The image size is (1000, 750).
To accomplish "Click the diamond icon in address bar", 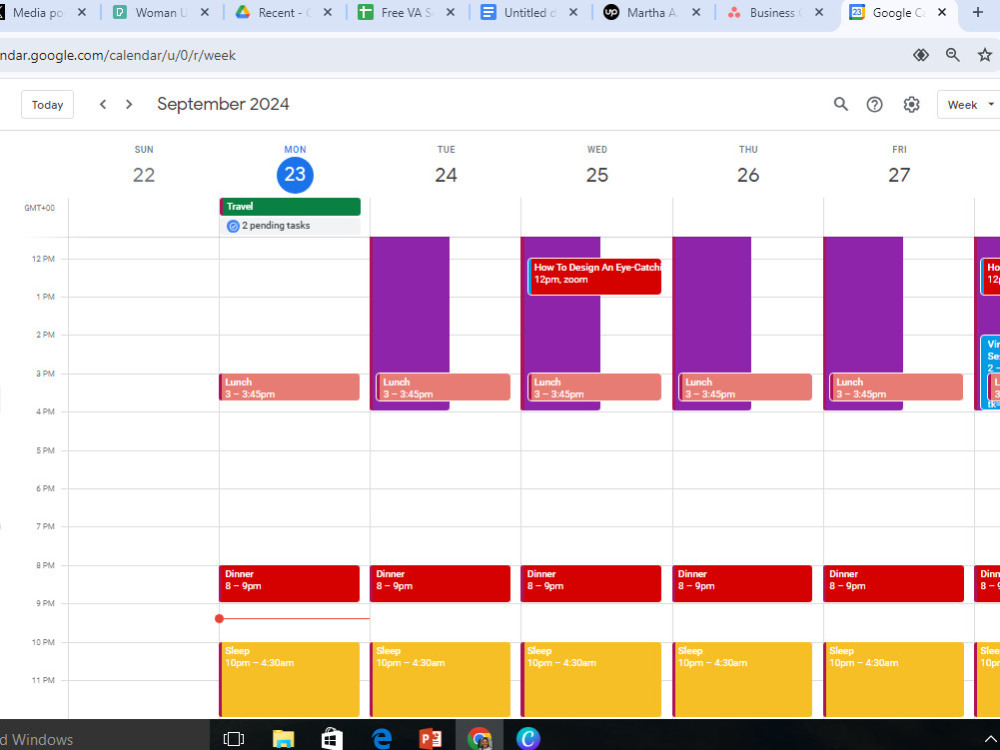I will pyautogui.click(x=920, y=55).
